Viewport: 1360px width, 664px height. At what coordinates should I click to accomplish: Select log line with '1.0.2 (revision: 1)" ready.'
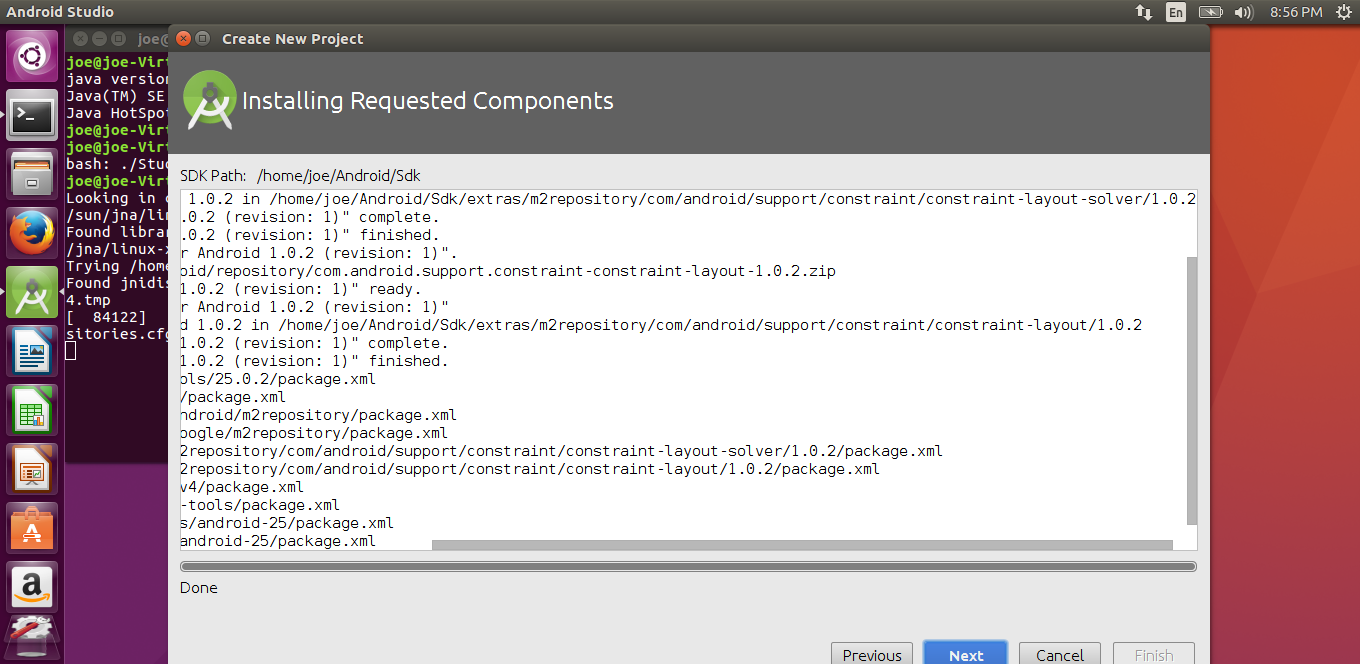pos(300,289)
